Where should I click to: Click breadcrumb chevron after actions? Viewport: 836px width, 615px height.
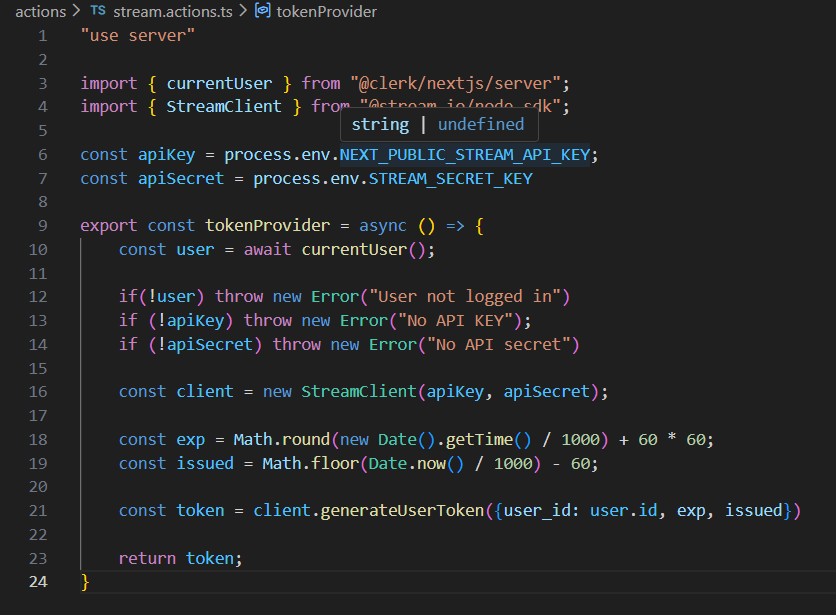(76, 12)
